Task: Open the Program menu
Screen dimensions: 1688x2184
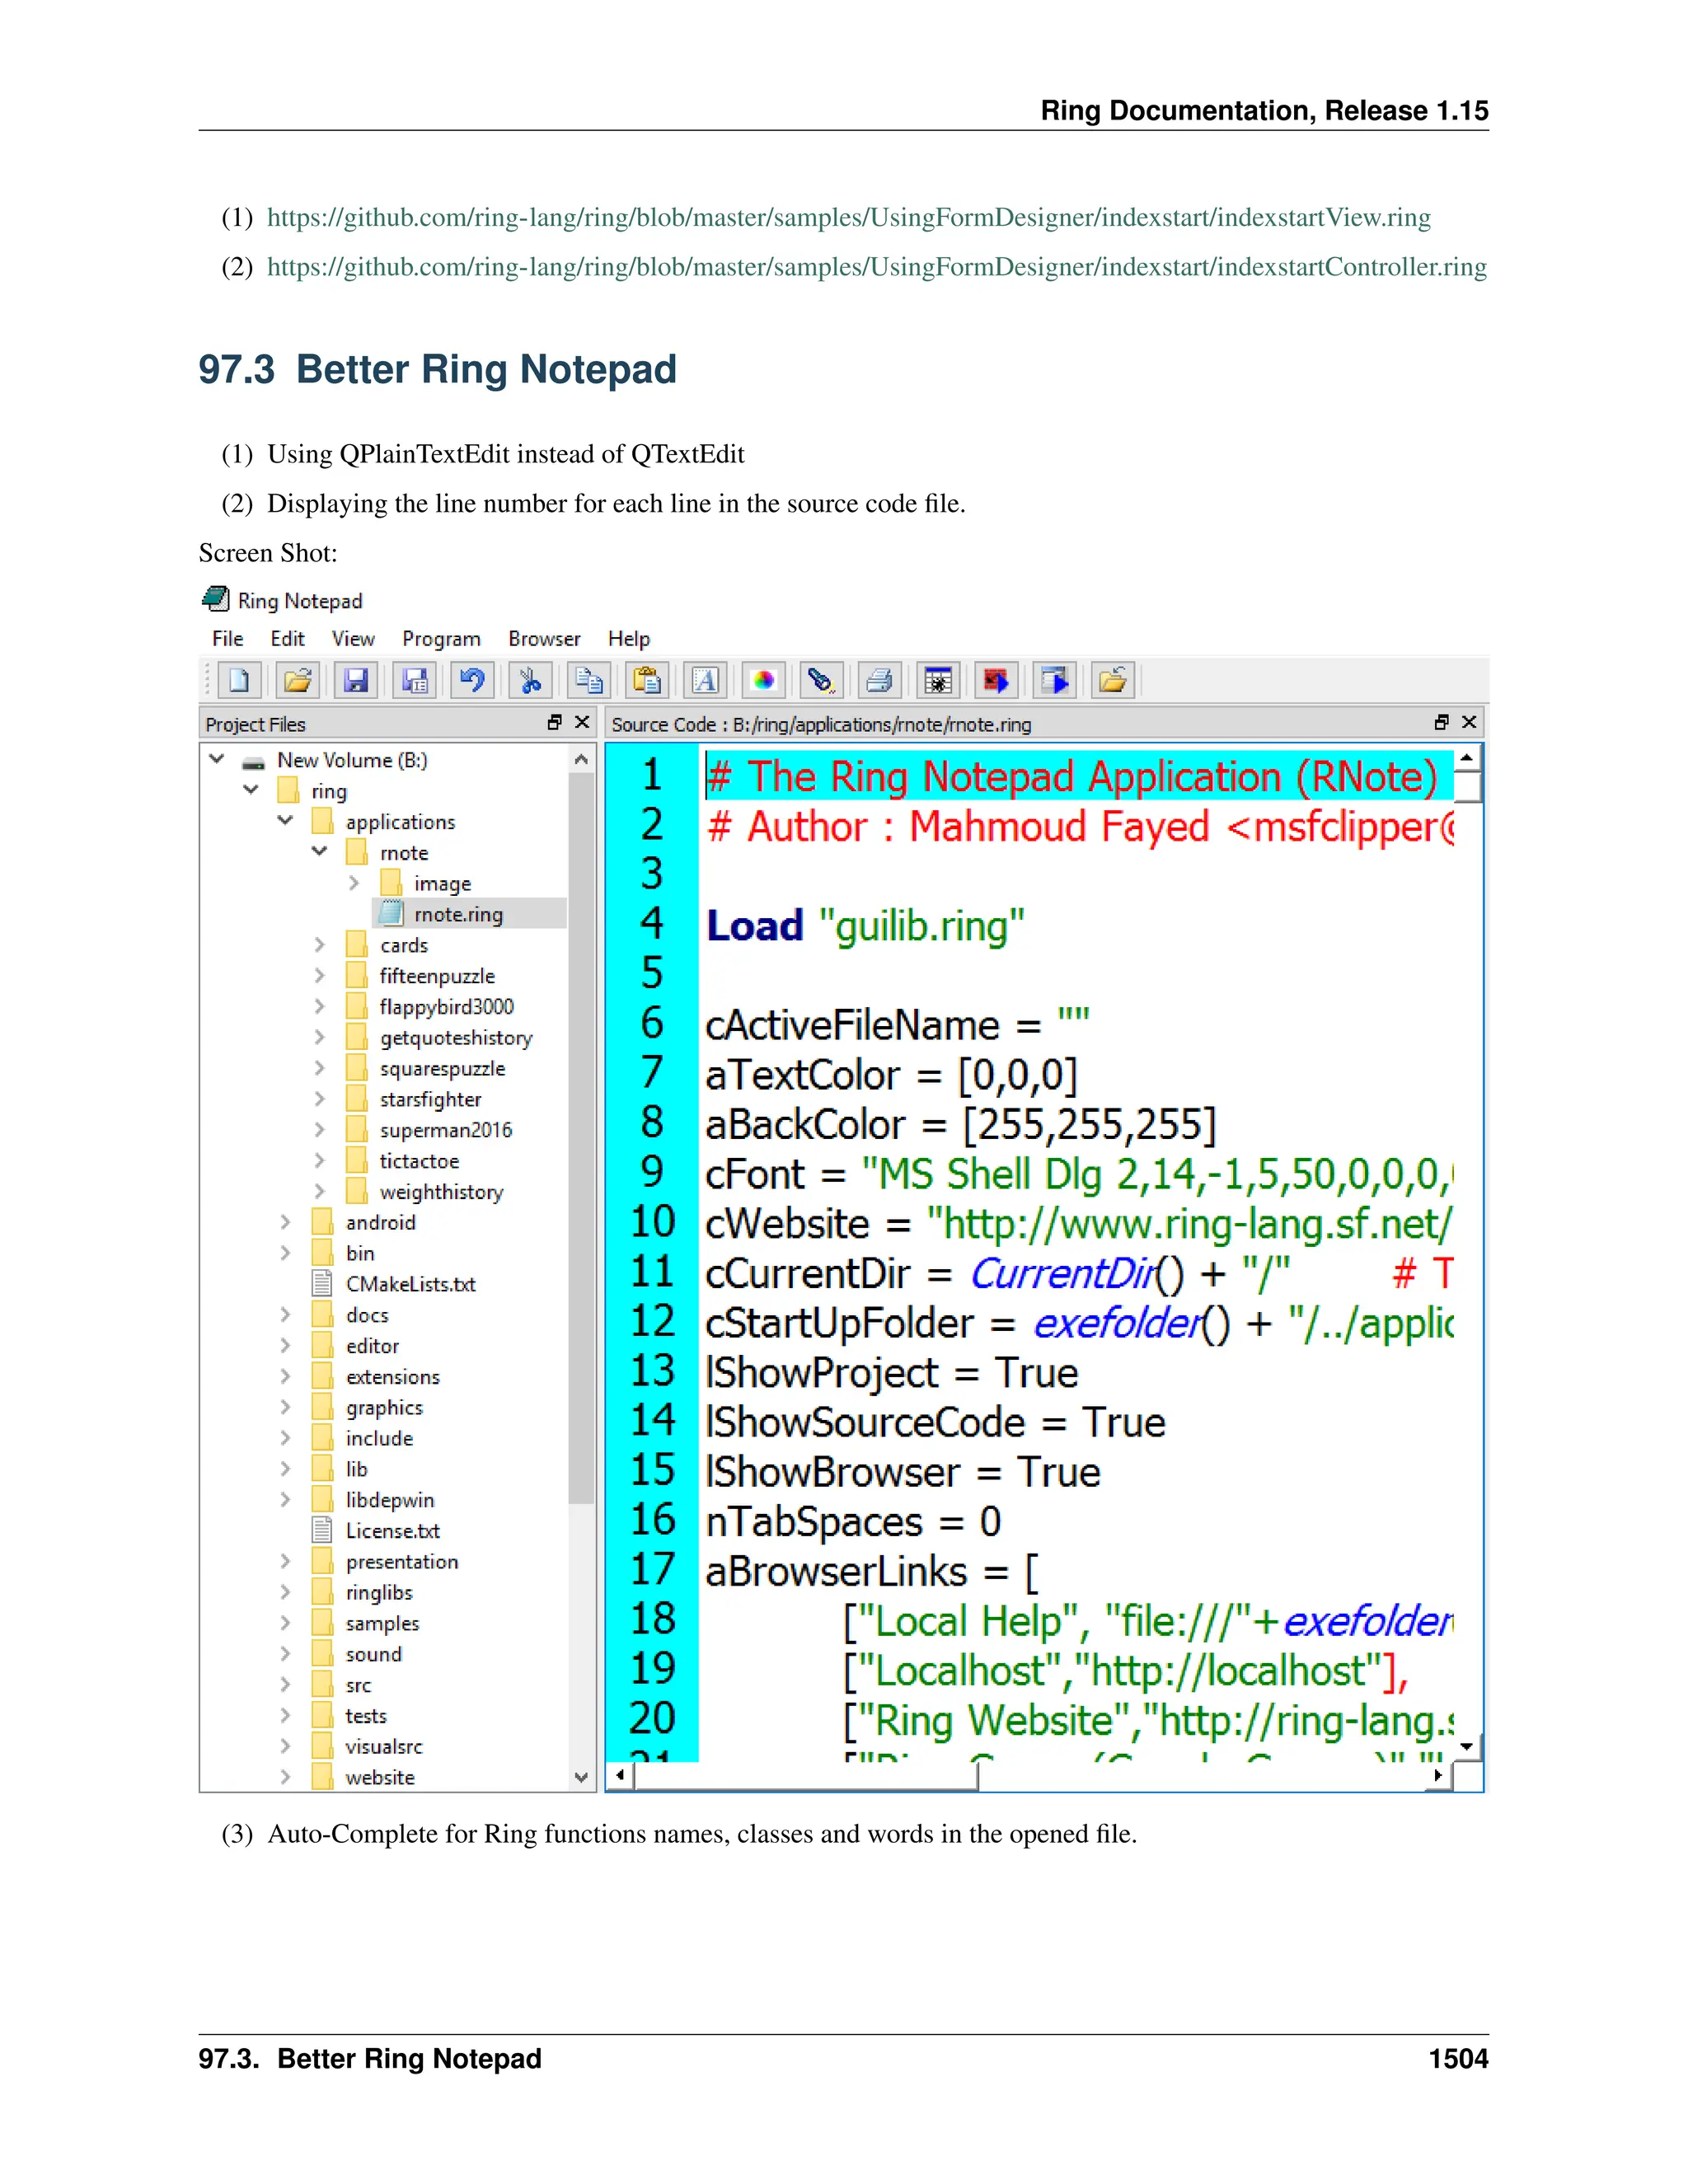Action: [441, 639]
